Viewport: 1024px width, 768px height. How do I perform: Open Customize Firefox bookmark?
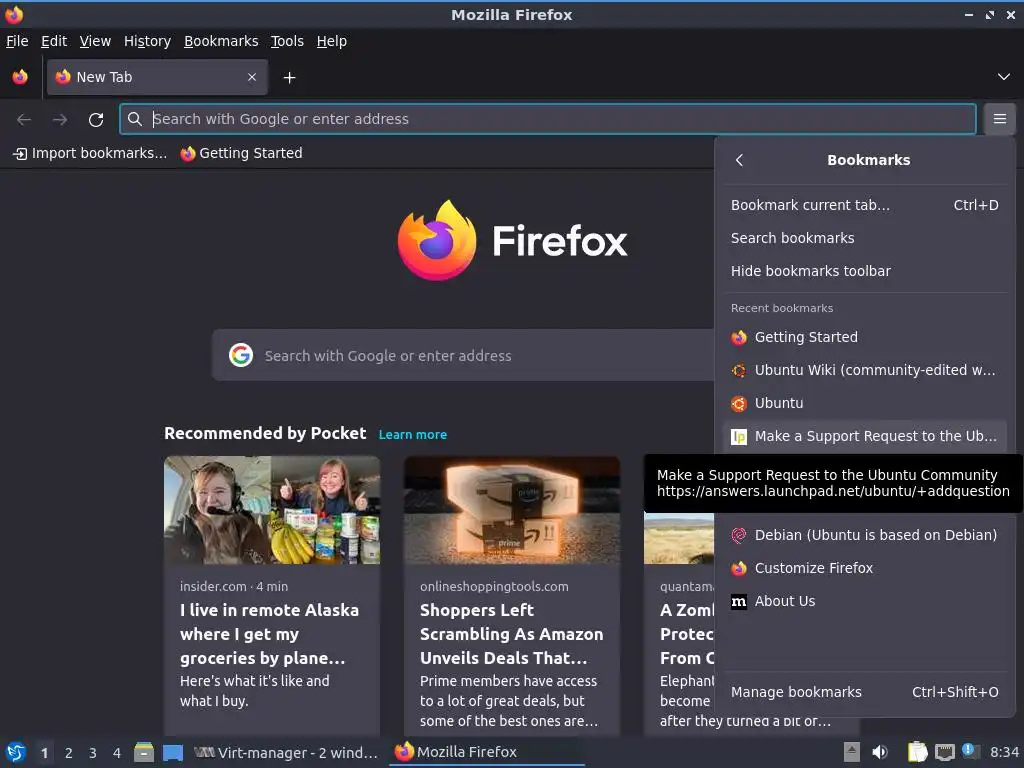[x=865, y=568]
